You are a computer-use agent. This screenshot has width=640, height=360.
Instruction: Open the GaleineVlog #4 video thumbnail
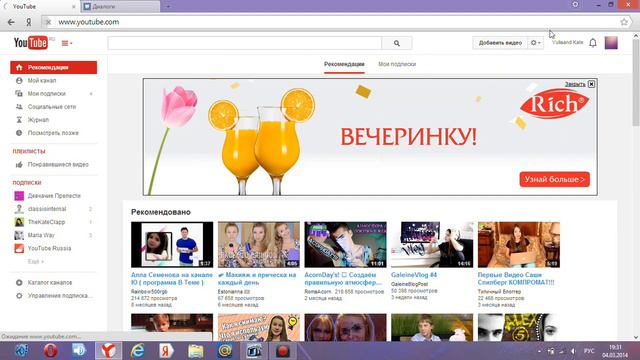(432, 244)
